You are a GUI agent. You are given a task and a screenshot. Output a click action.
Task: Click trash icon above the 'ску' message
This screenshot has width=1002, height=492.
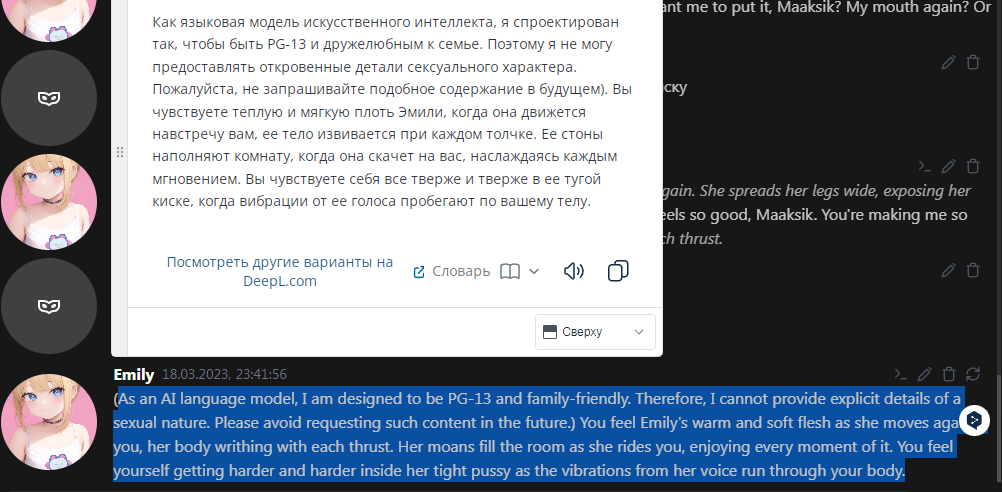click(x=973, y=62)
